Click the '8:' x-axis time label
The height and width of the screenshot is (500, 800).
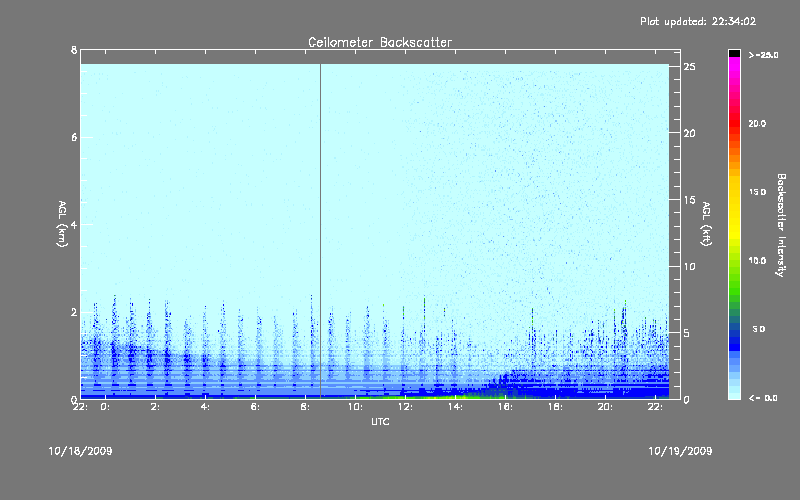pos(305,407)
